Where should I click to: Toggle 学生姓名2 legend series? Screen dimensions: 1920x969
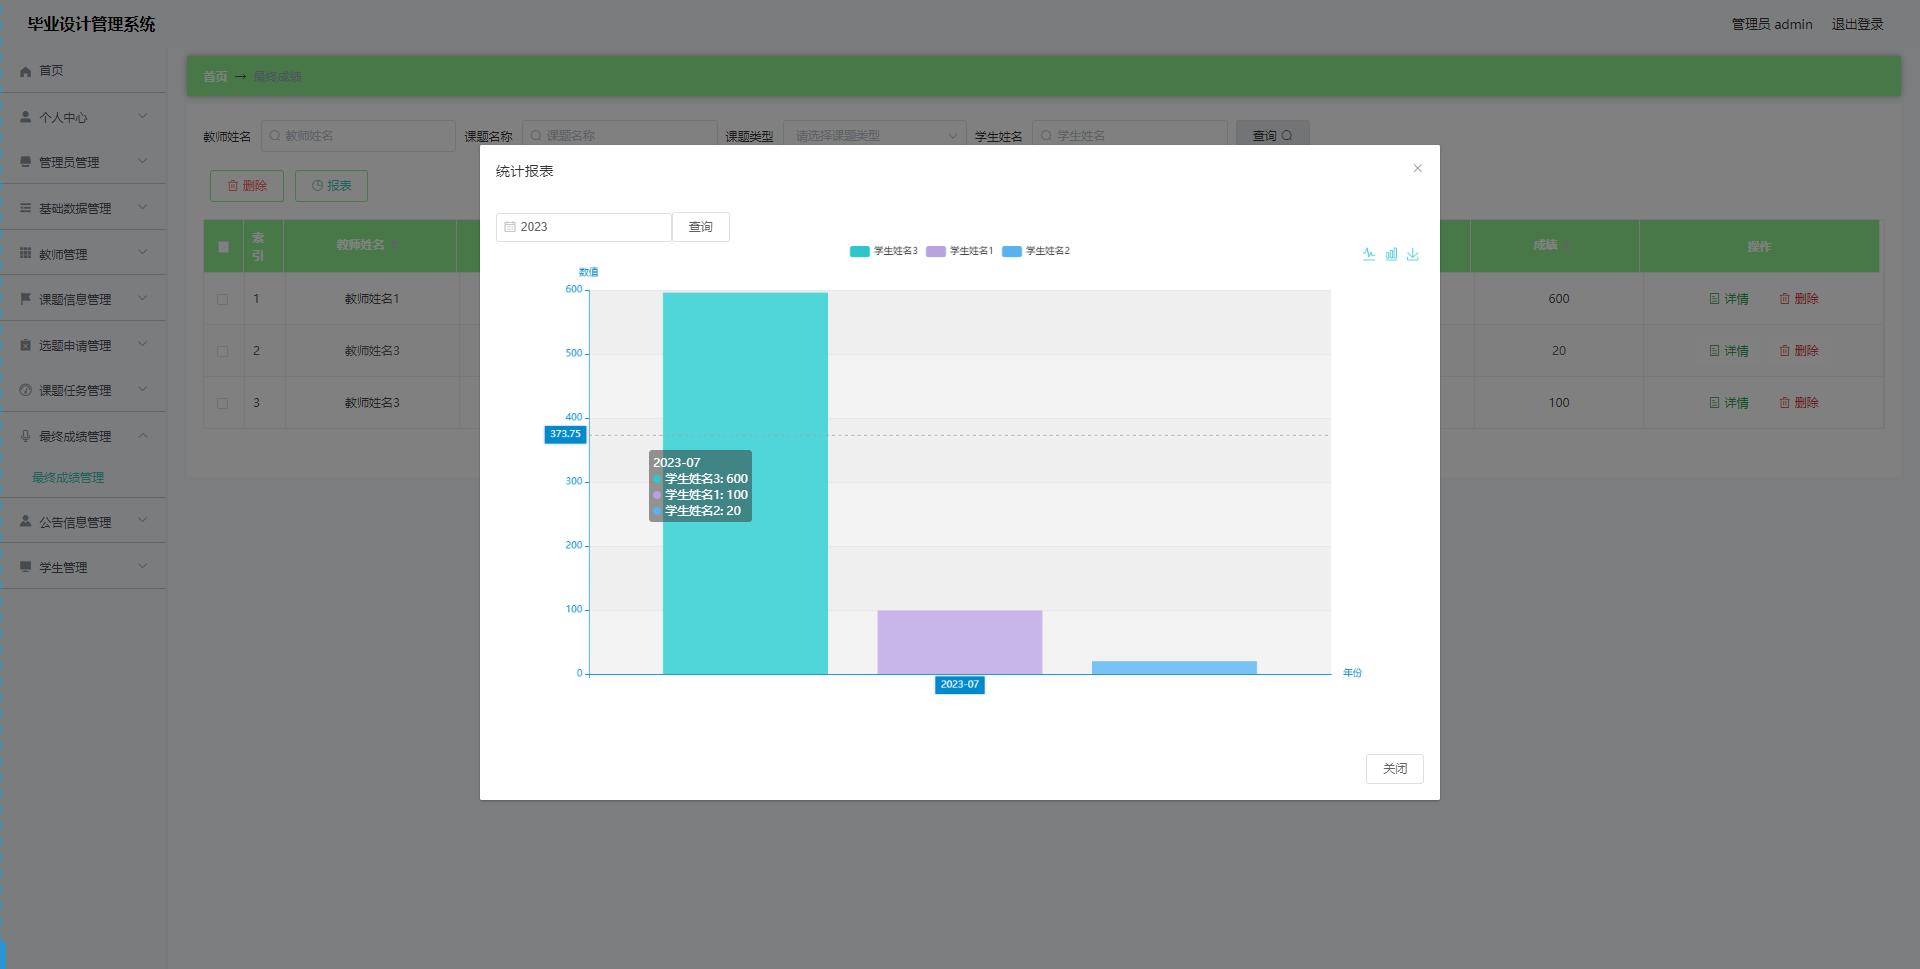[x=1035, y=251]
